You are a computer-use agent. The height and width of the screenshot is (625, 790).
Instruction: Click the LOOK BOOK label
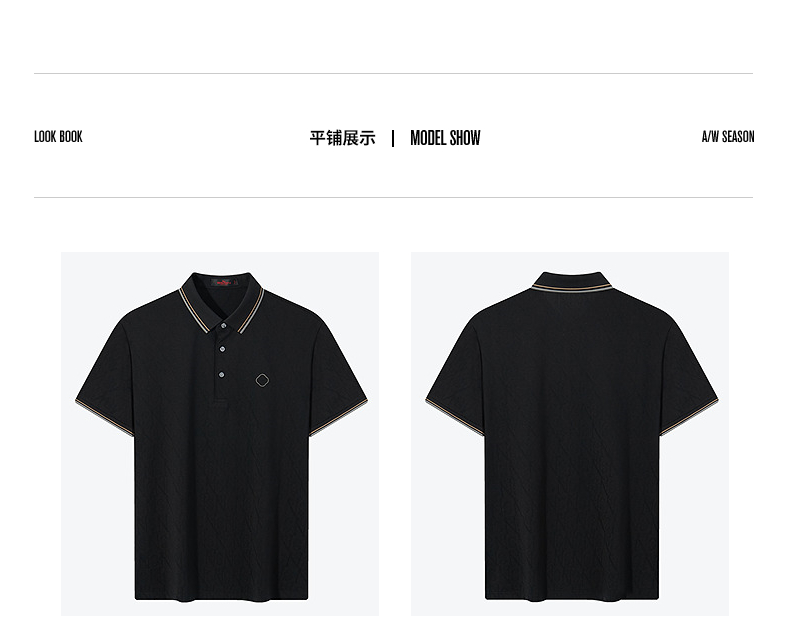(58, 137)
